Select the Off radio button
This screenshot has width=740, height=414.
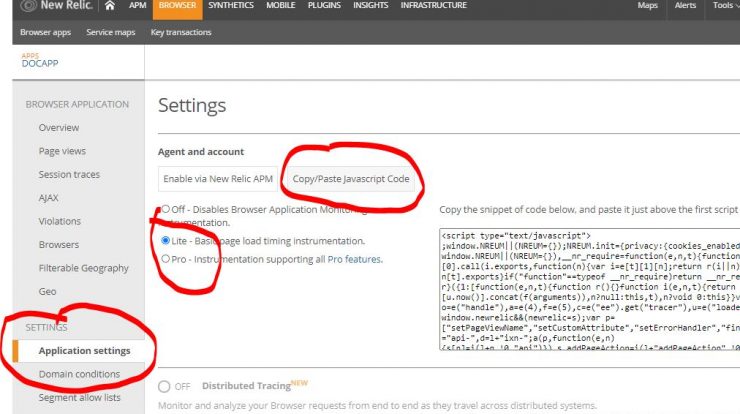tap(165, 209)
